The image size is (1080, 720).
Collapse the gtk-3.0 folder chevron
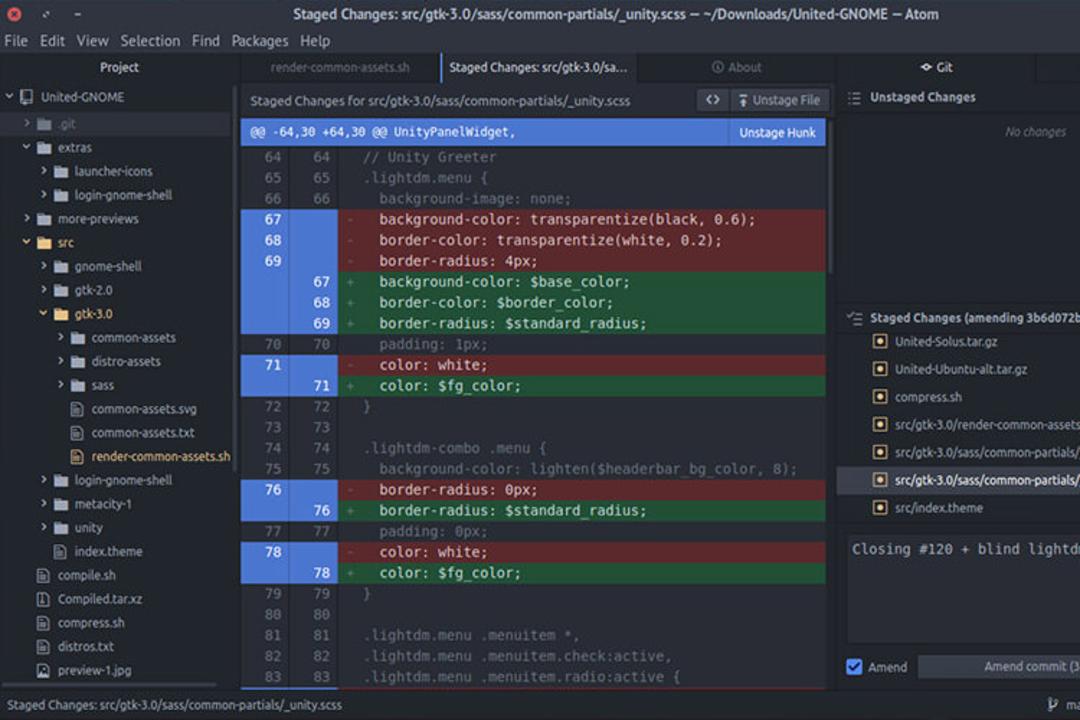[x=43, y=313]
